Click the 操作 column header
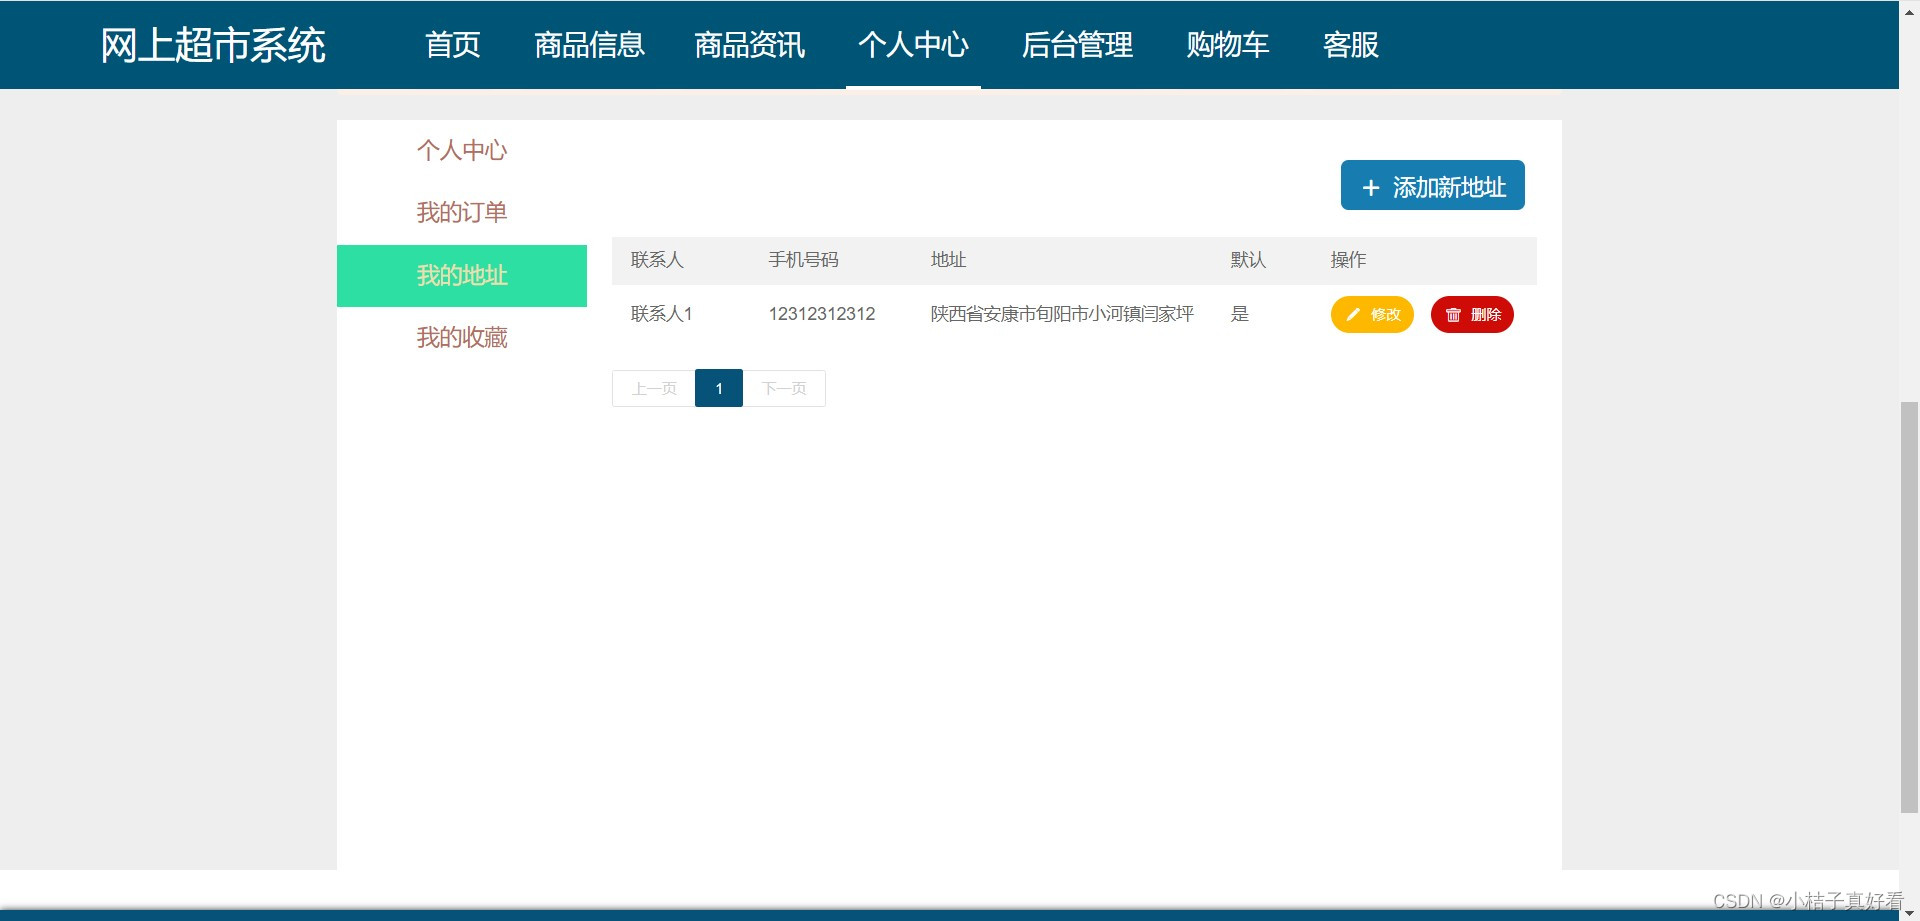Viewport: 1920px width, 921px height. pos(1348,260)
